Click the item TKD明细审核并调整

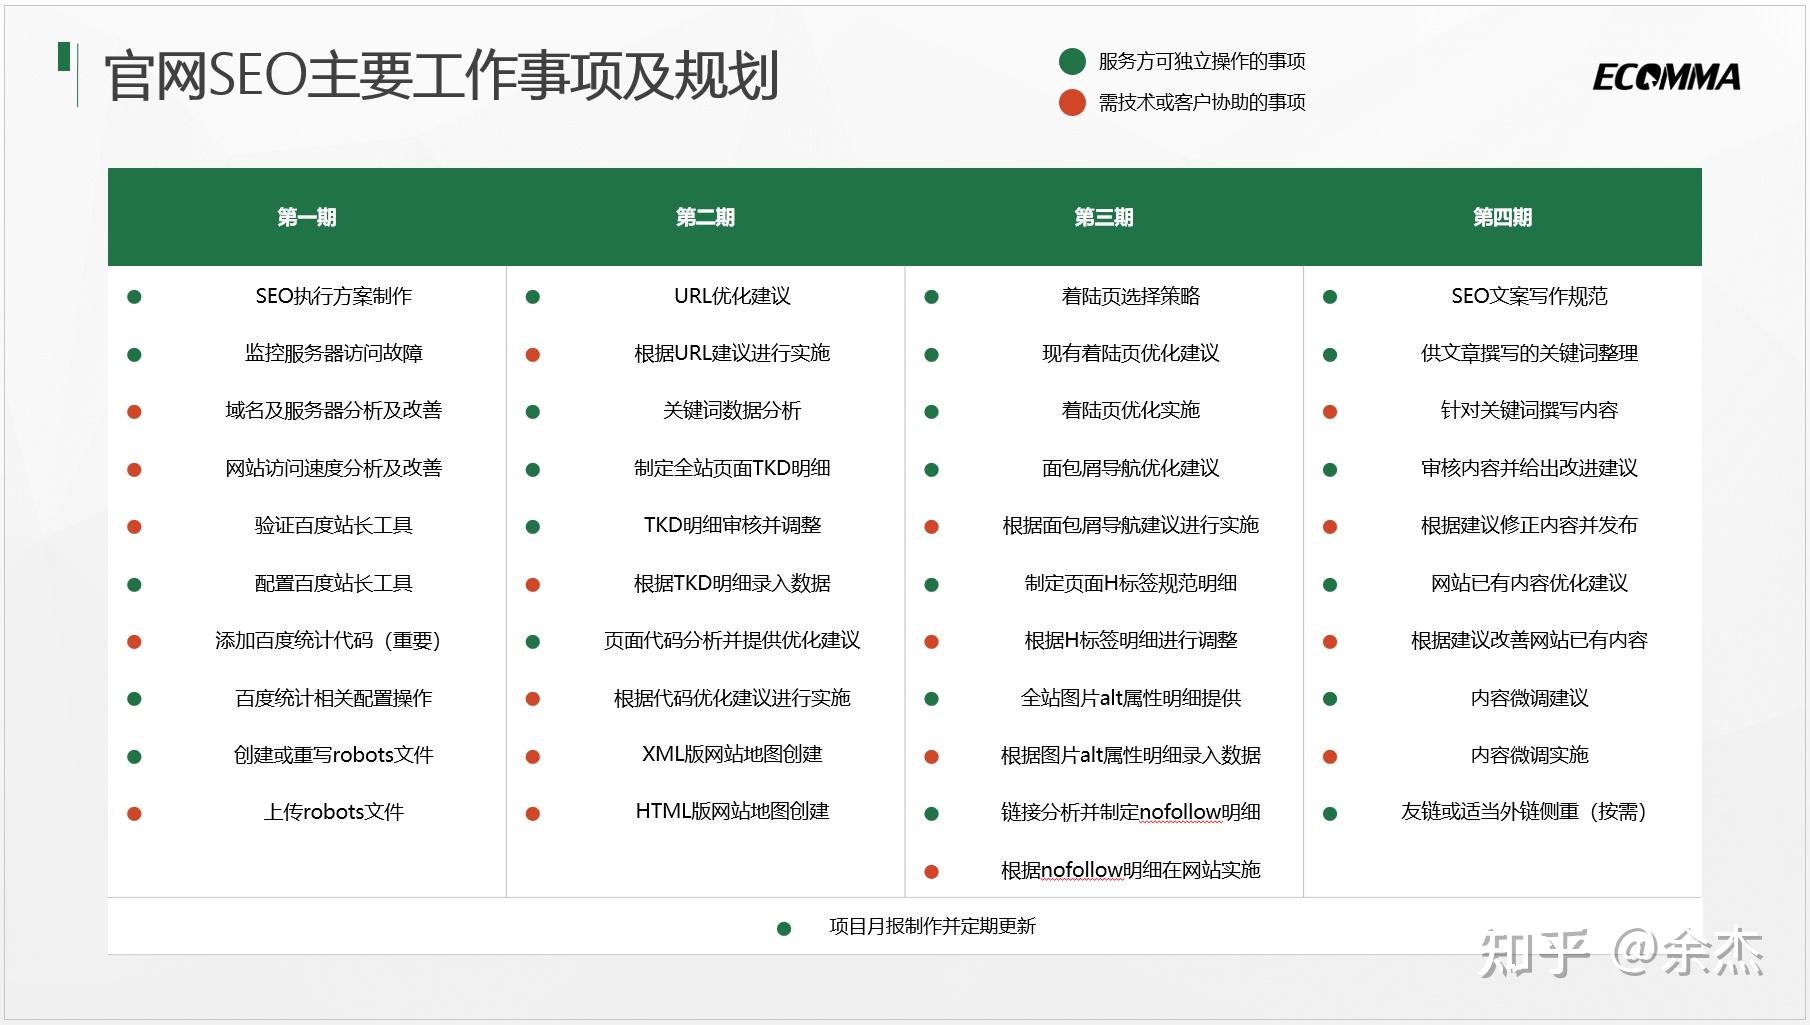point(733,525)
